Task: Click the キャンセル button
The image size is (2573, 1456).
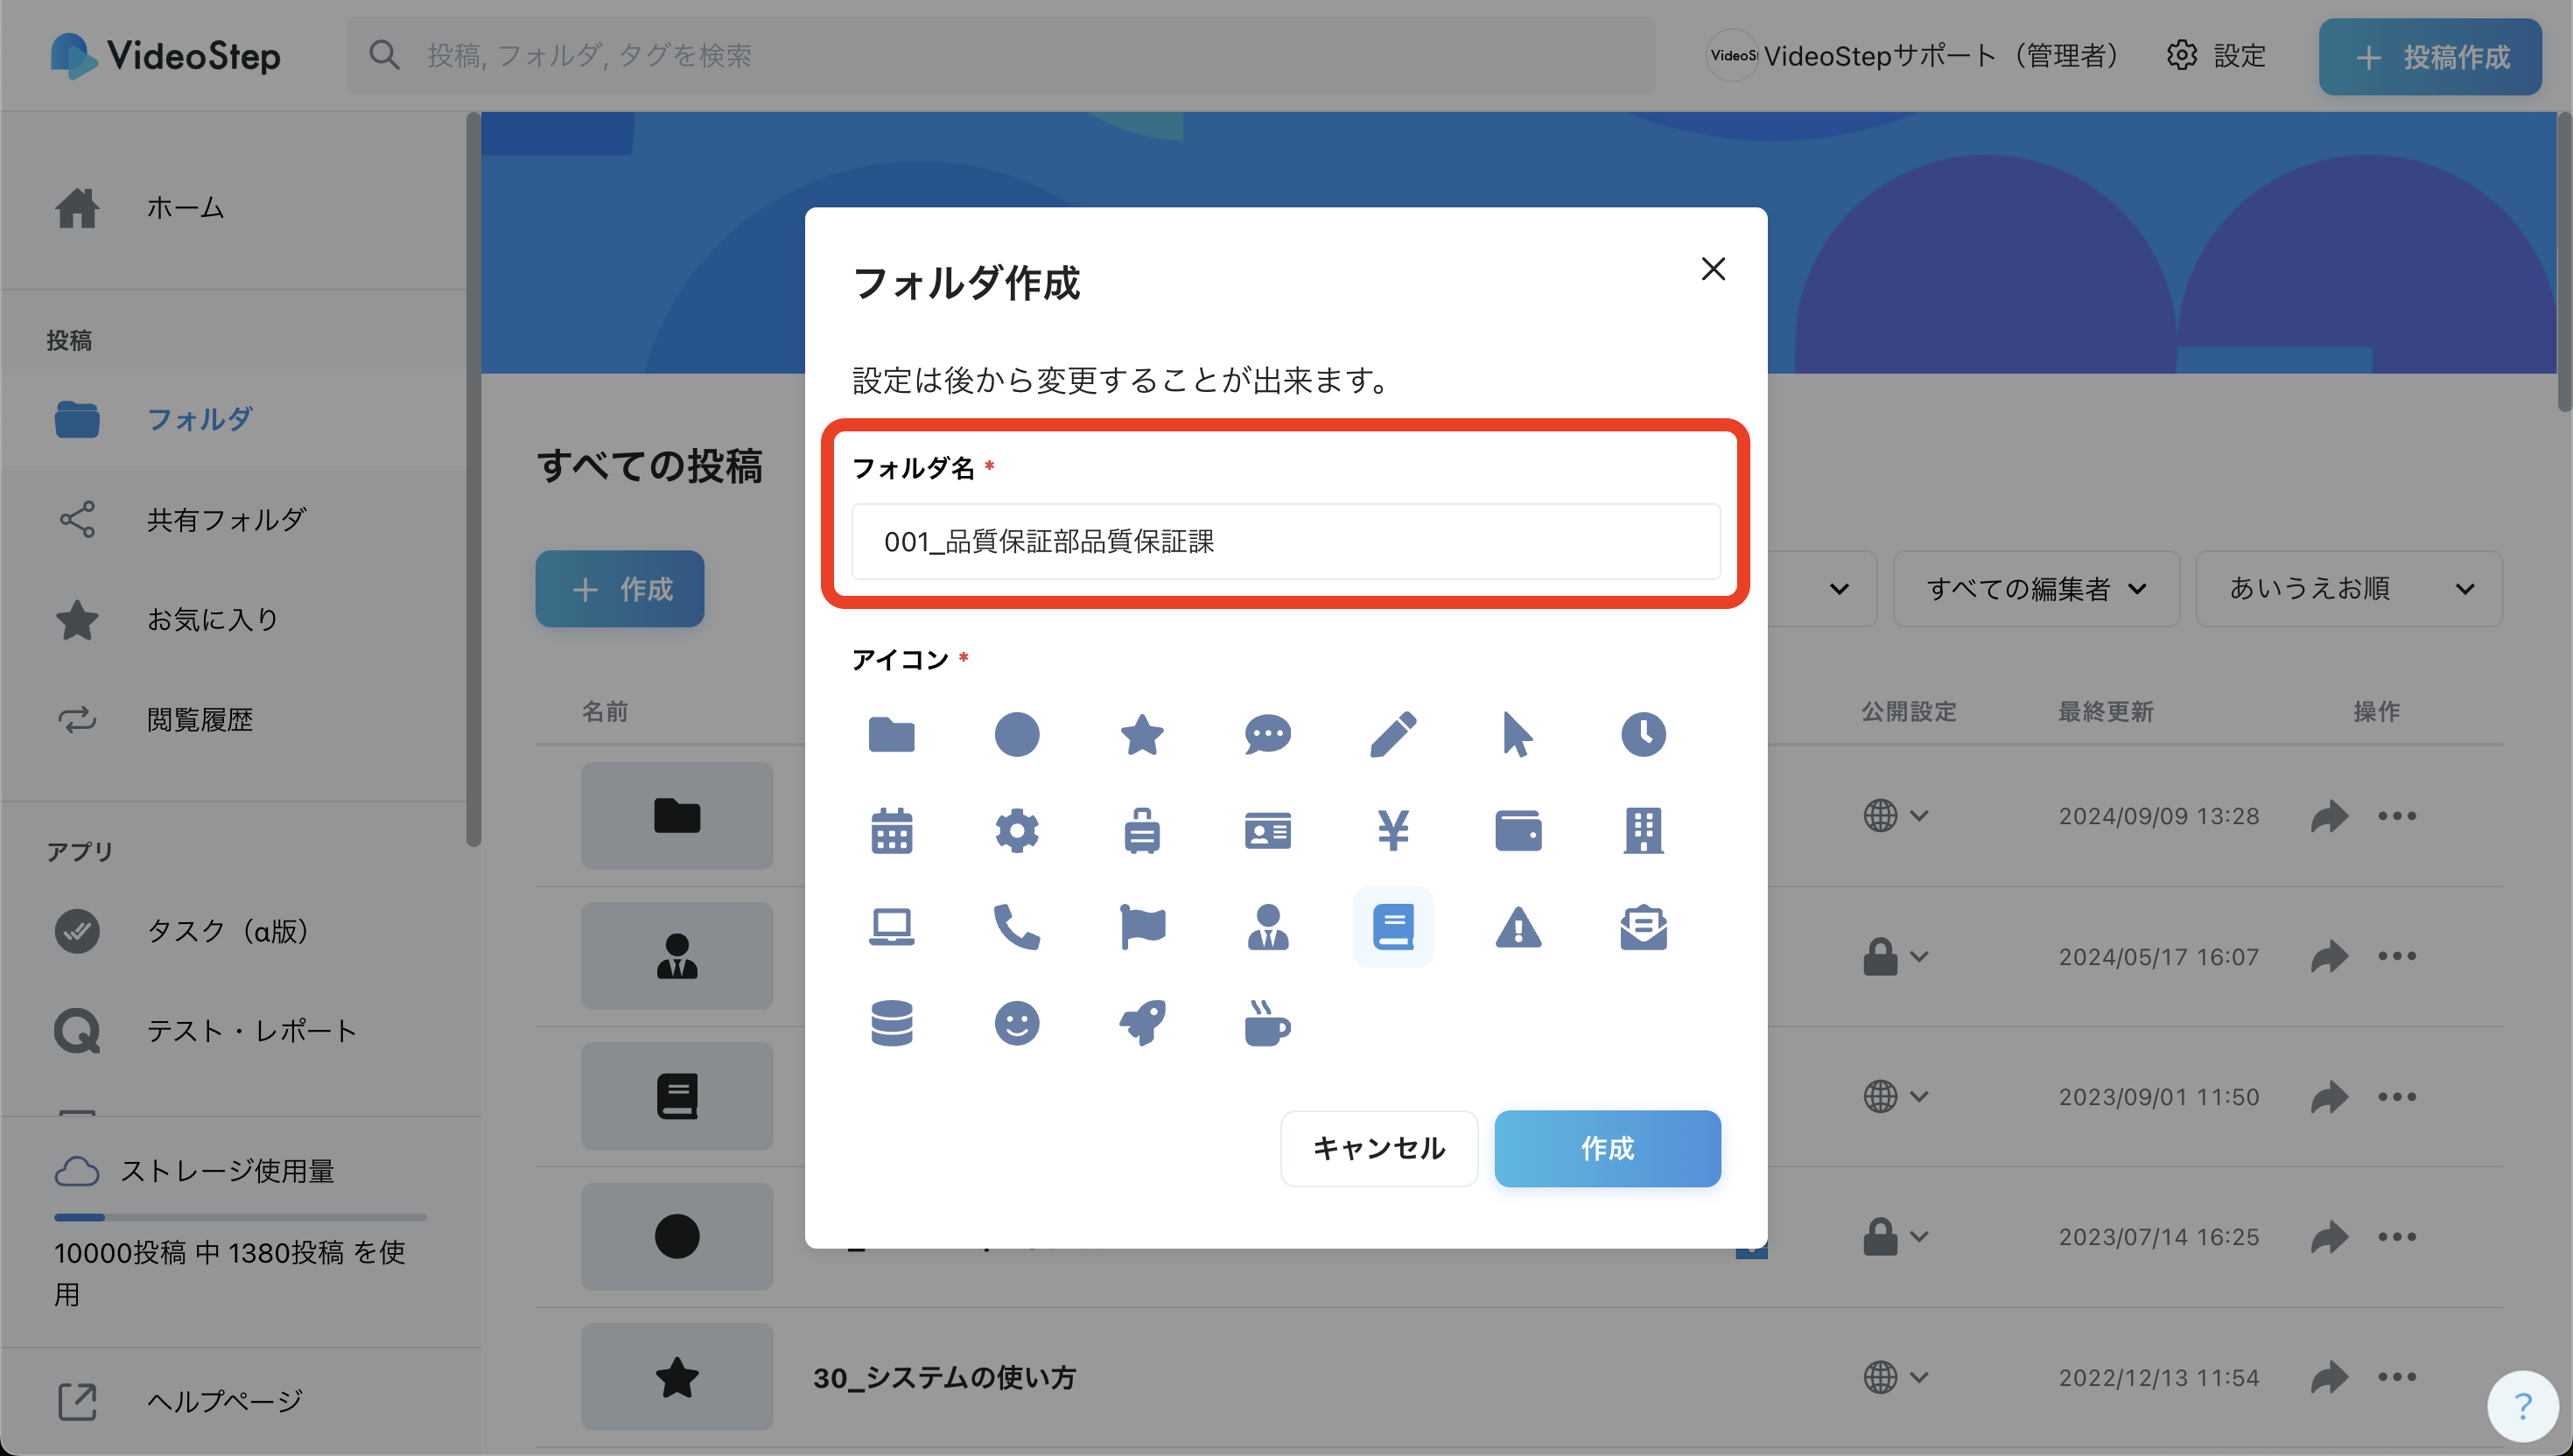Action: (1378, 1148)
